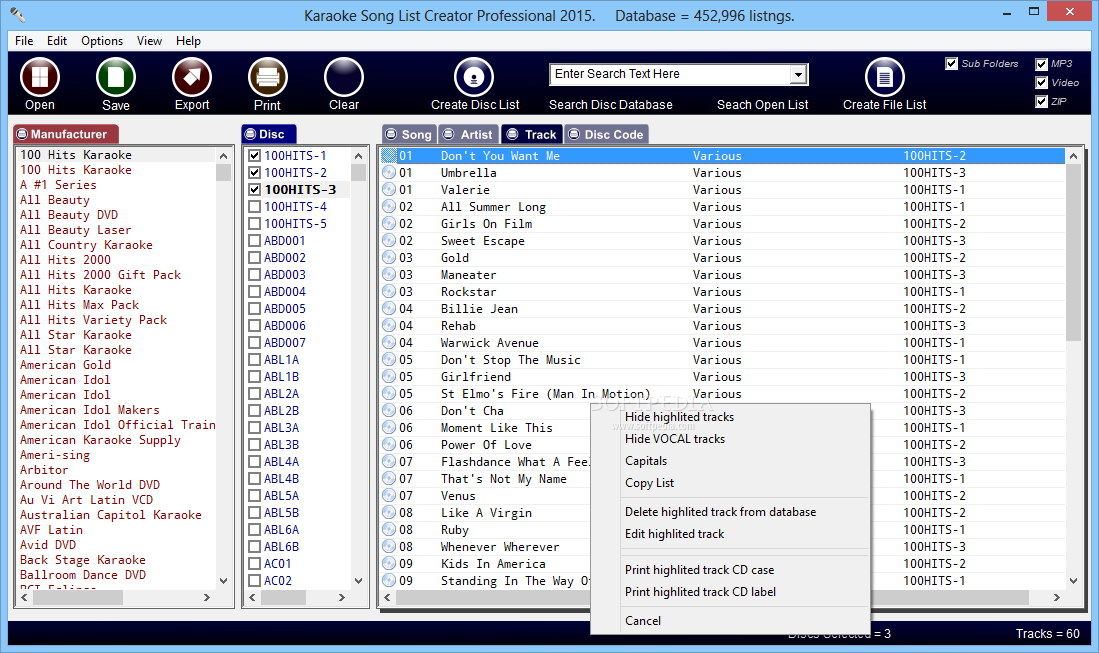Toggle the Video checkbox
This screenshot has width=1099, height=653.
[x=1042, y=83]
